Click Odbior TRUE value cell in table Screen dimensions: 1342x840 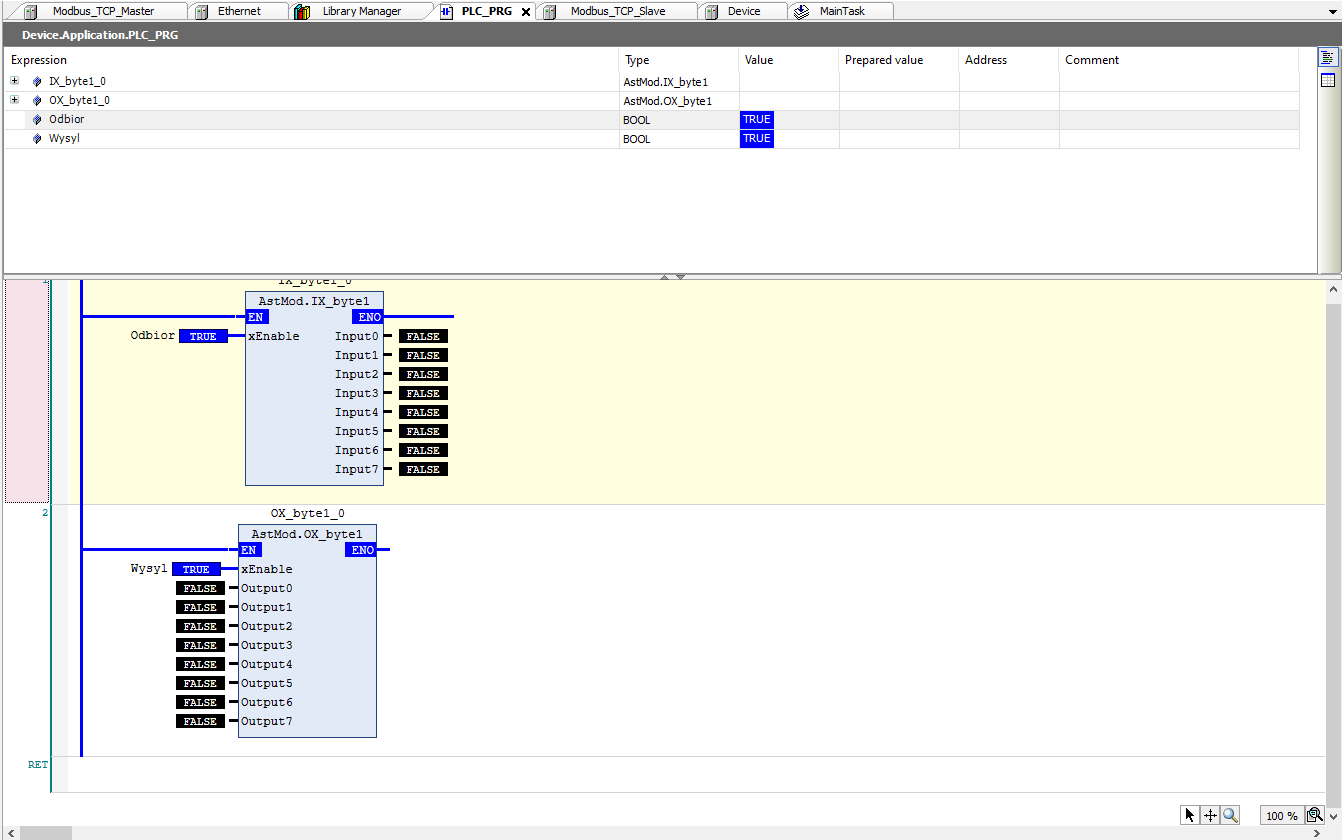click(757, 120)
